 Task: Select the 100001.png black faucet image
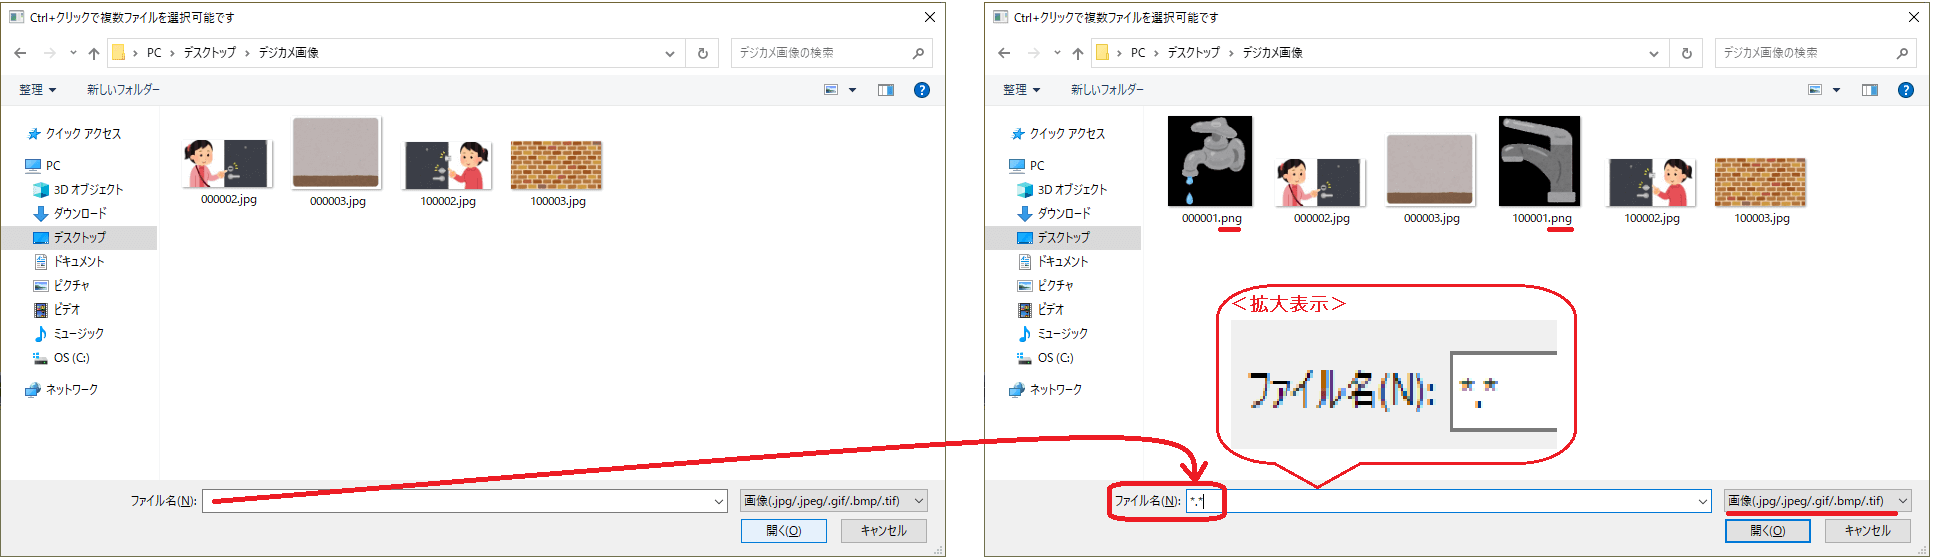click(1540, 161)
